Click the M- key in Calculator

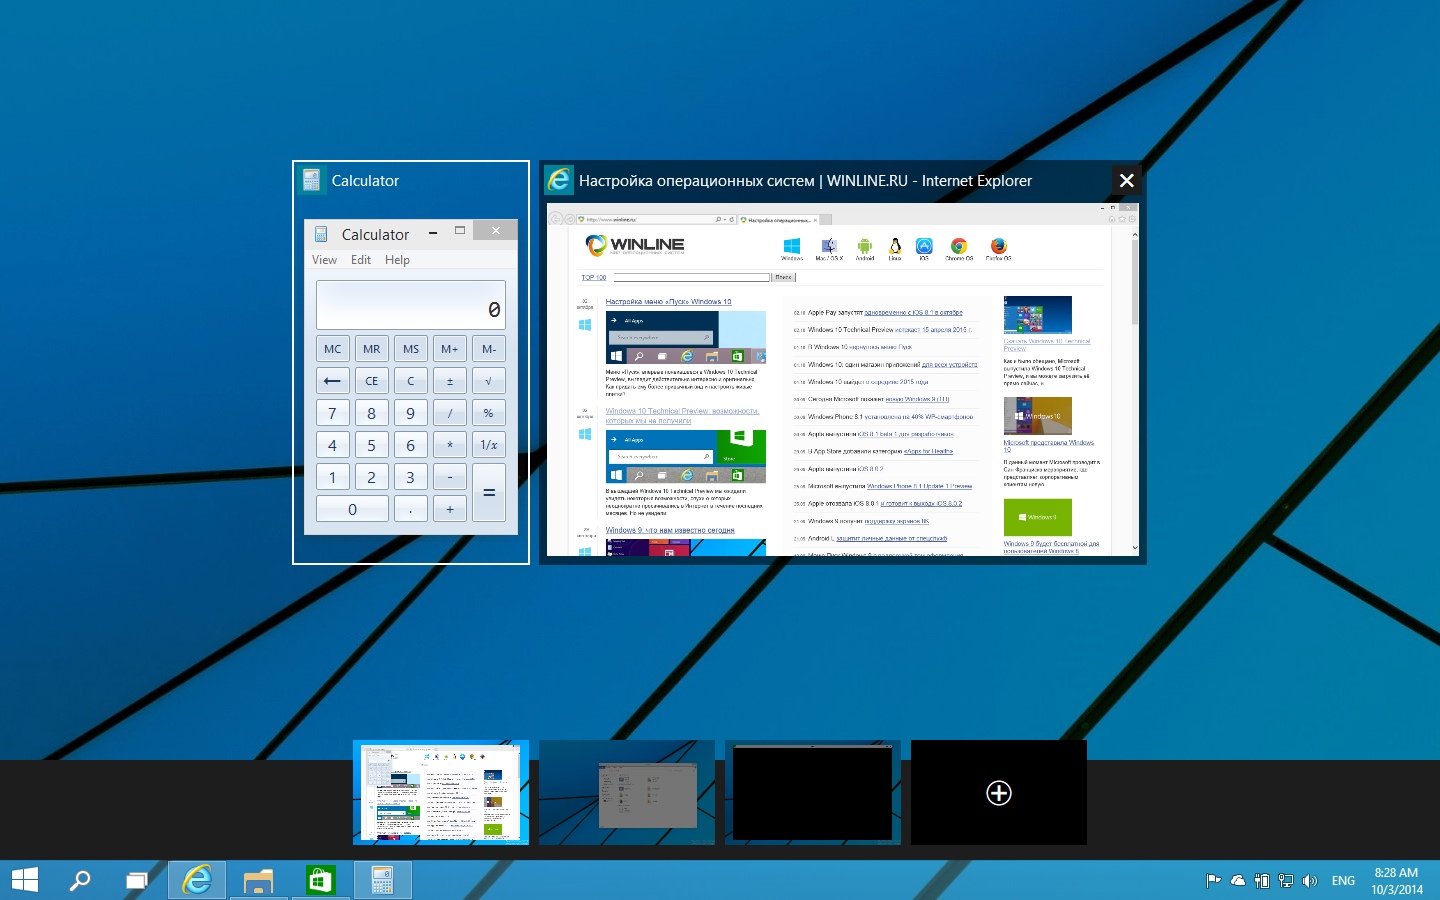click(489, 349)
